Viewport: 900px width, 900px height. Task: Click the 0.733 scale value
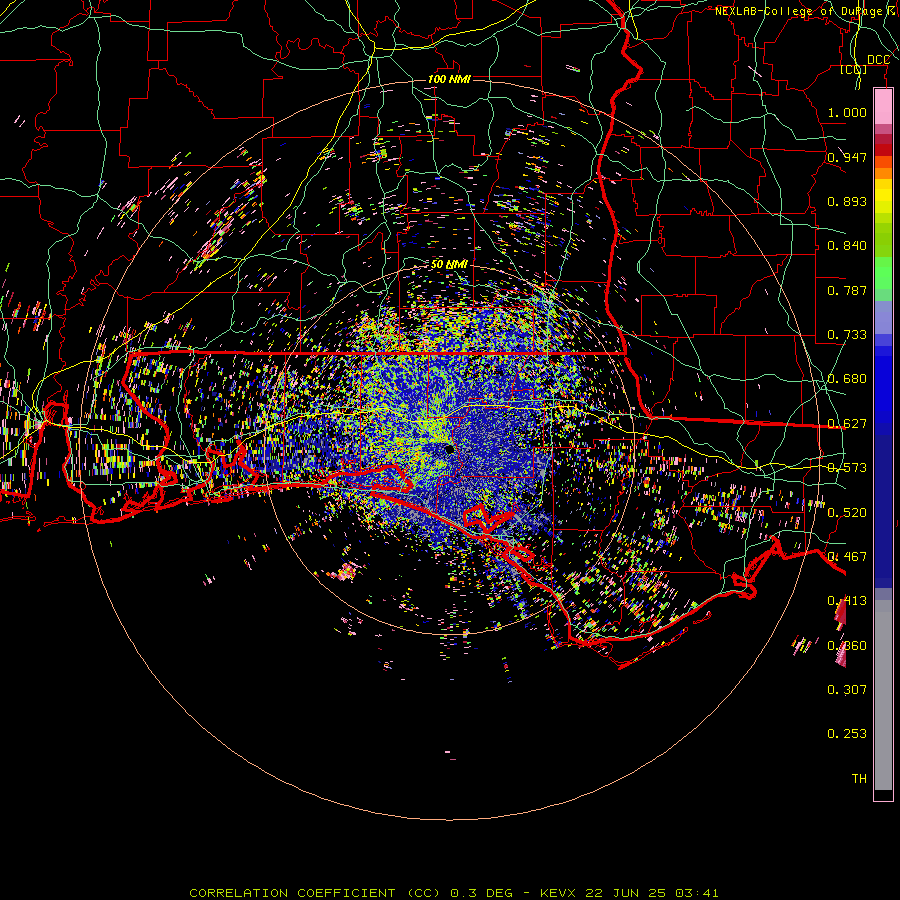[847, 335]
